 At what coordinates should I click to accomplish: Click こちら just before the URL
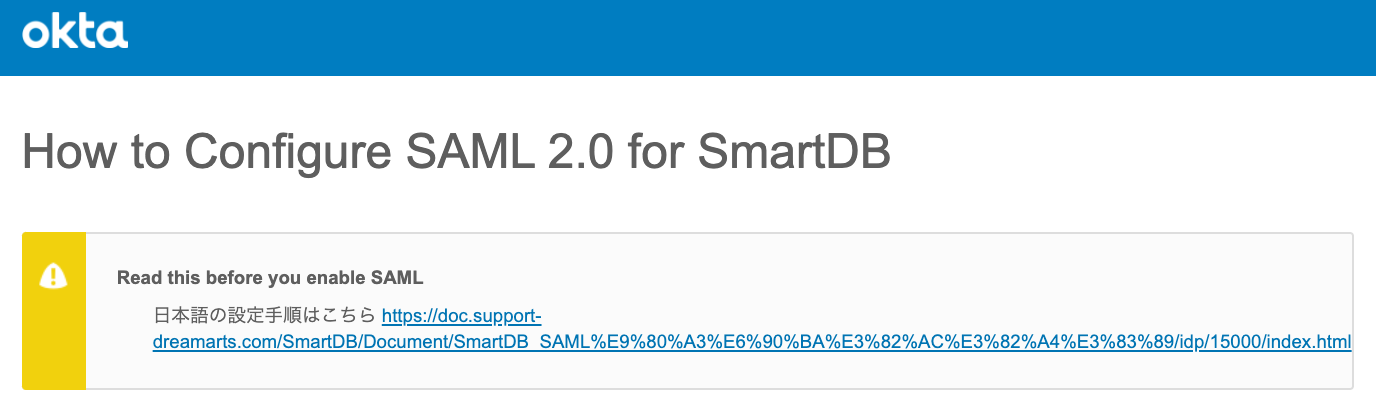[349, 316]
